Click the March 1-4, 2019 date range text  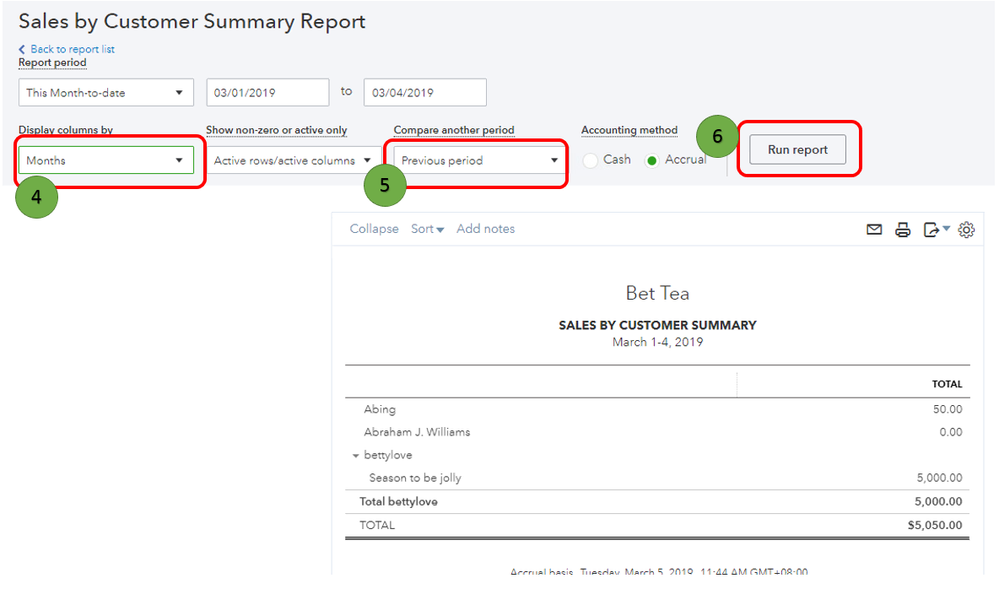[x=658, y=342]
